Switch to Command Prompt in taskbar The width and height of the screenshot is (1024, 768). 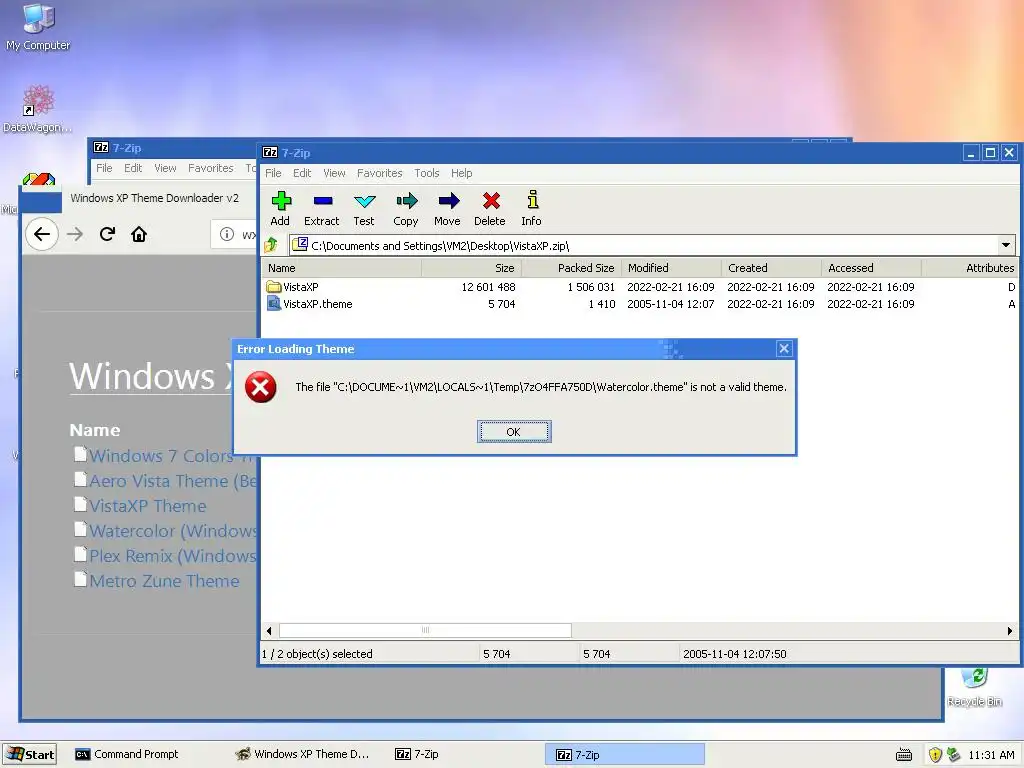pyautogui.click(x=127, y=754)
